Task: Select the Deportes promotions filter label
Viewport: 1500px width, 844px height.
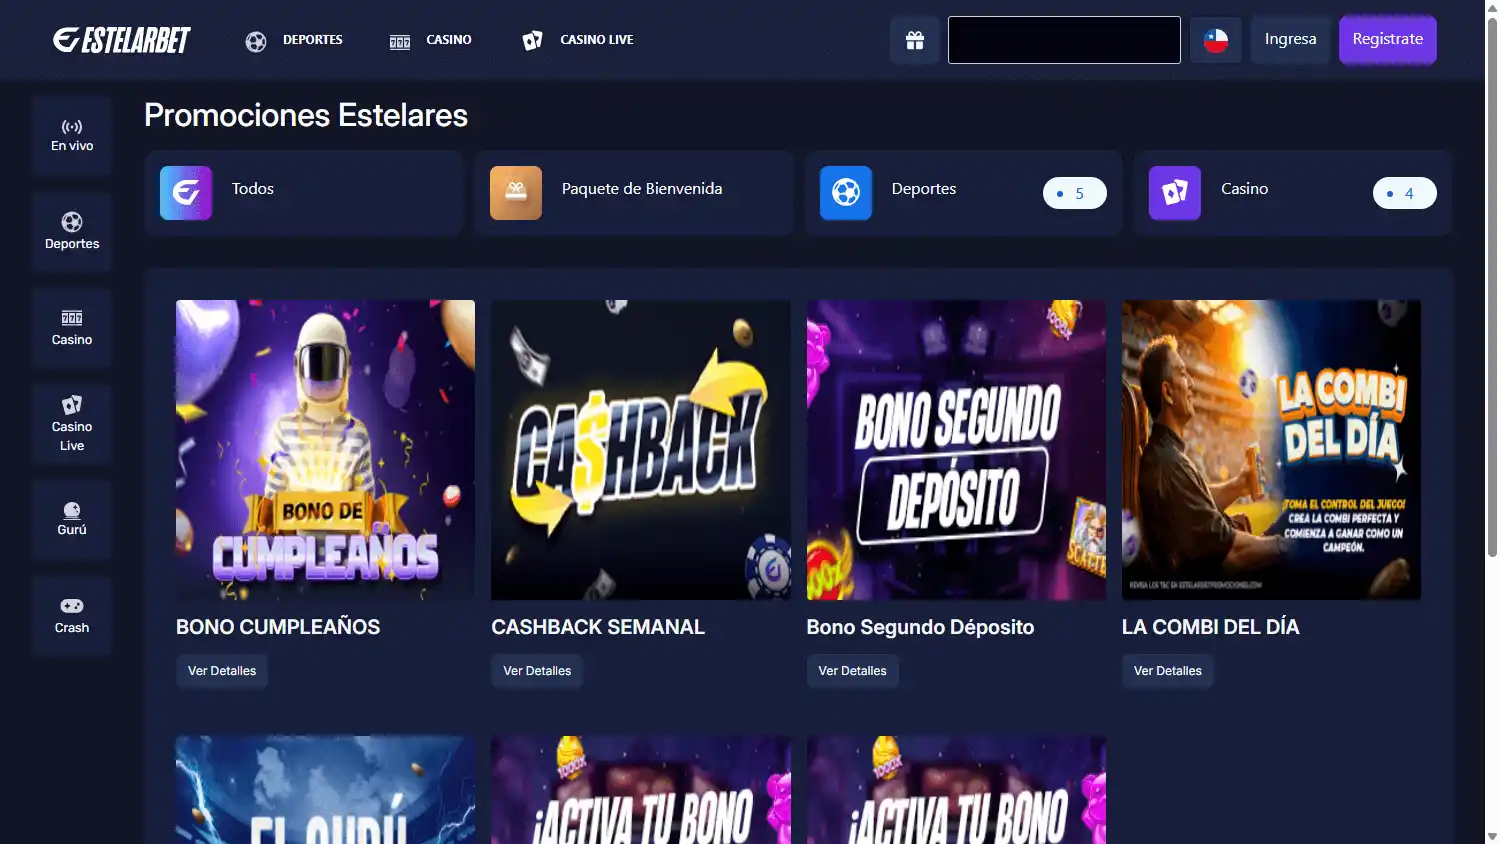Action: [924, 189]
